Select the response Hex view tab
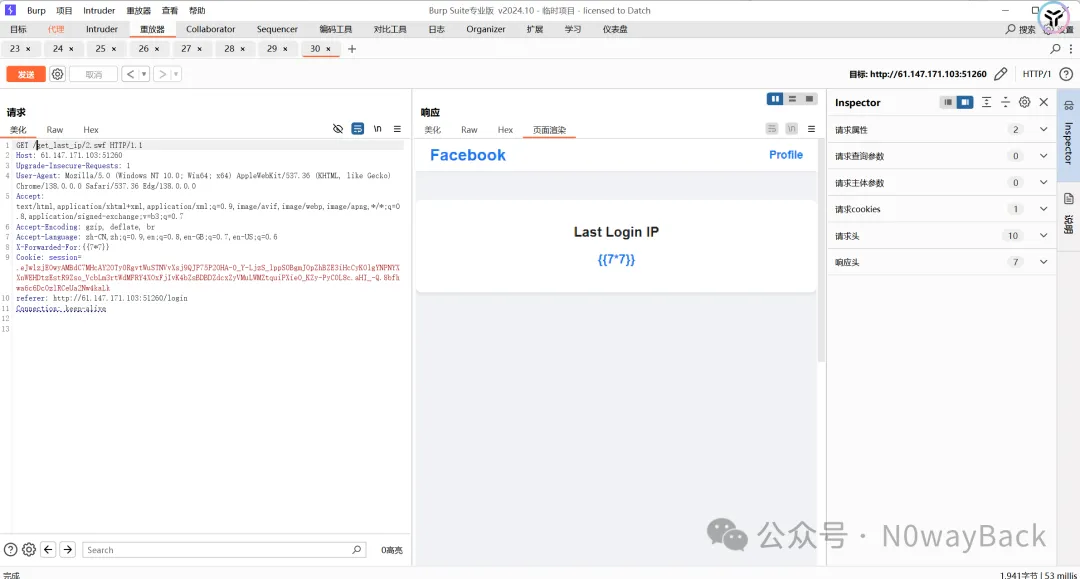This screenshot has height=579, width=1080. pyautogui.click(x=506, y=129)
